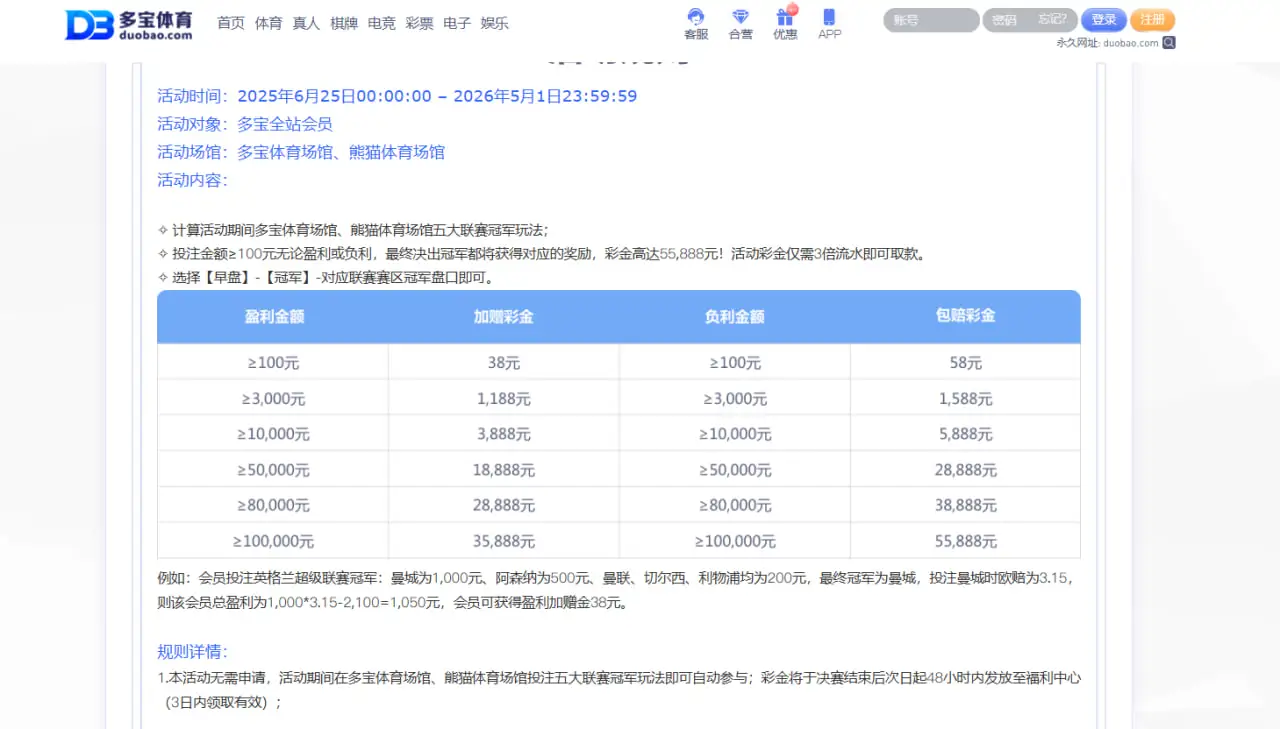Open the 娱乐 entertainment section
Screen dimensions: 1280x729
coord(493,23)
